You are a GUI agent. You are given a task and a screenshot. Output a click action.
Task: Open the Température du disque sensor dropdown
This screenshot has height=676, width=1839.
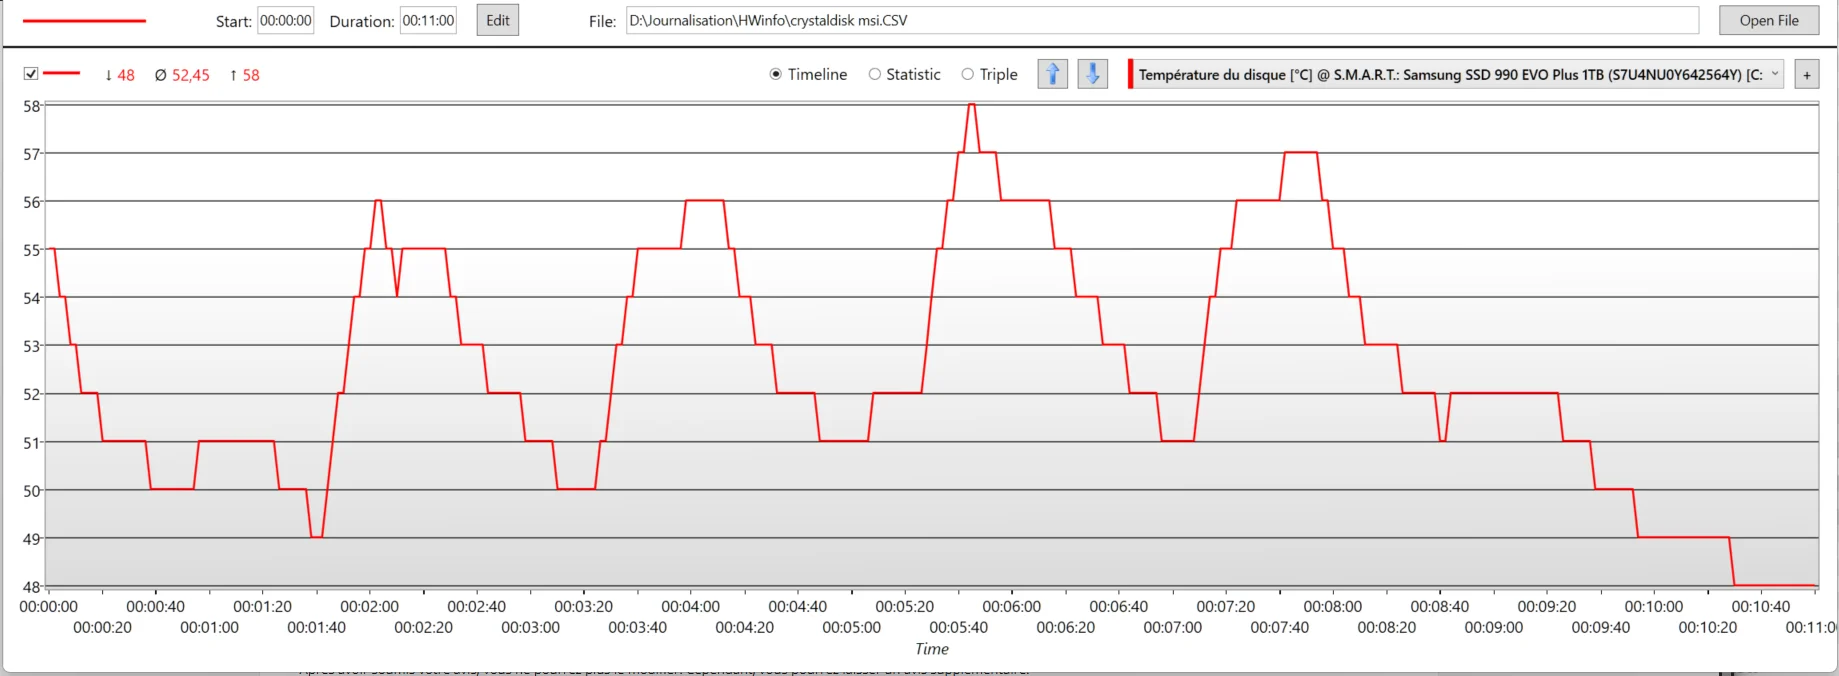pos(1456,74)
